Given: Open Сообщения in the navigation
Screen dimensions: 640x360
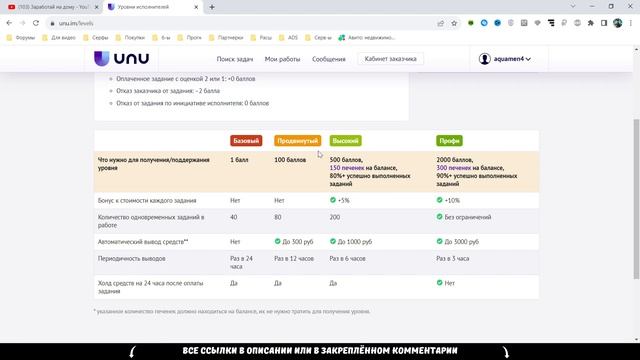Looking at the screenshot, I should point(329,59).
